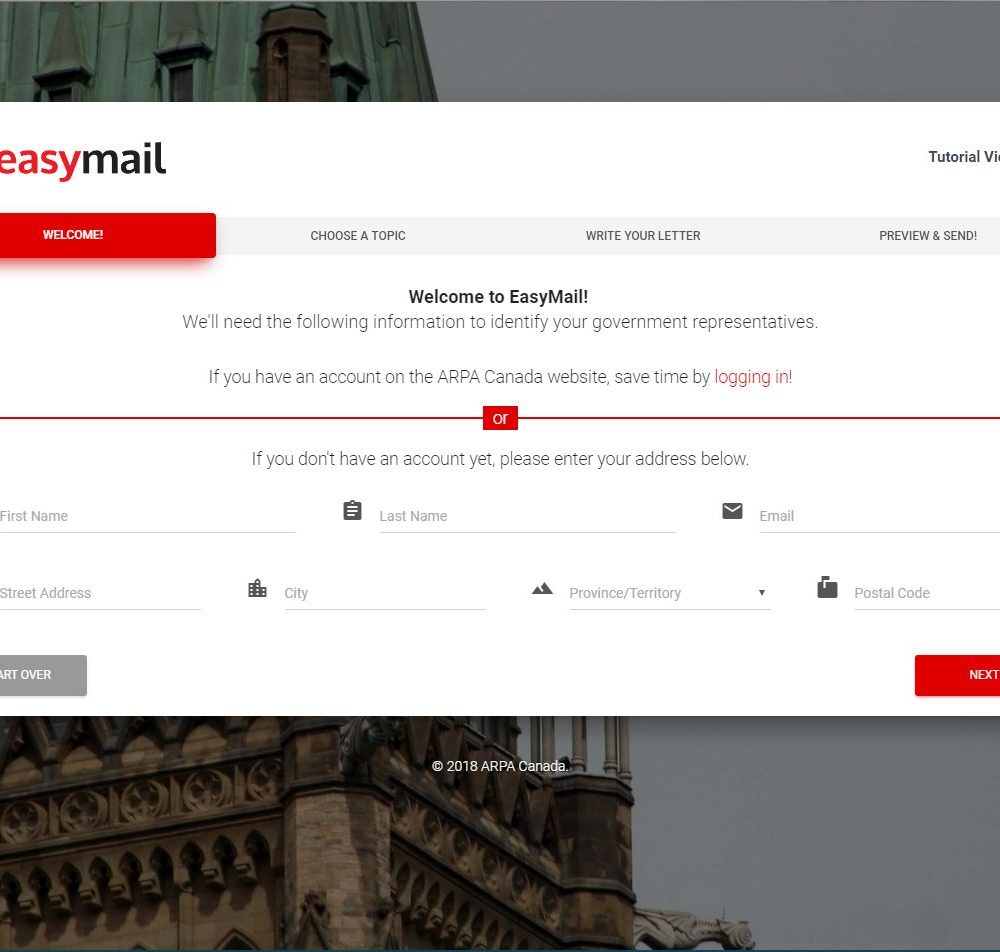Click the easymail logo
Viewport: 1000px width, 952px height.
(83, 159)
